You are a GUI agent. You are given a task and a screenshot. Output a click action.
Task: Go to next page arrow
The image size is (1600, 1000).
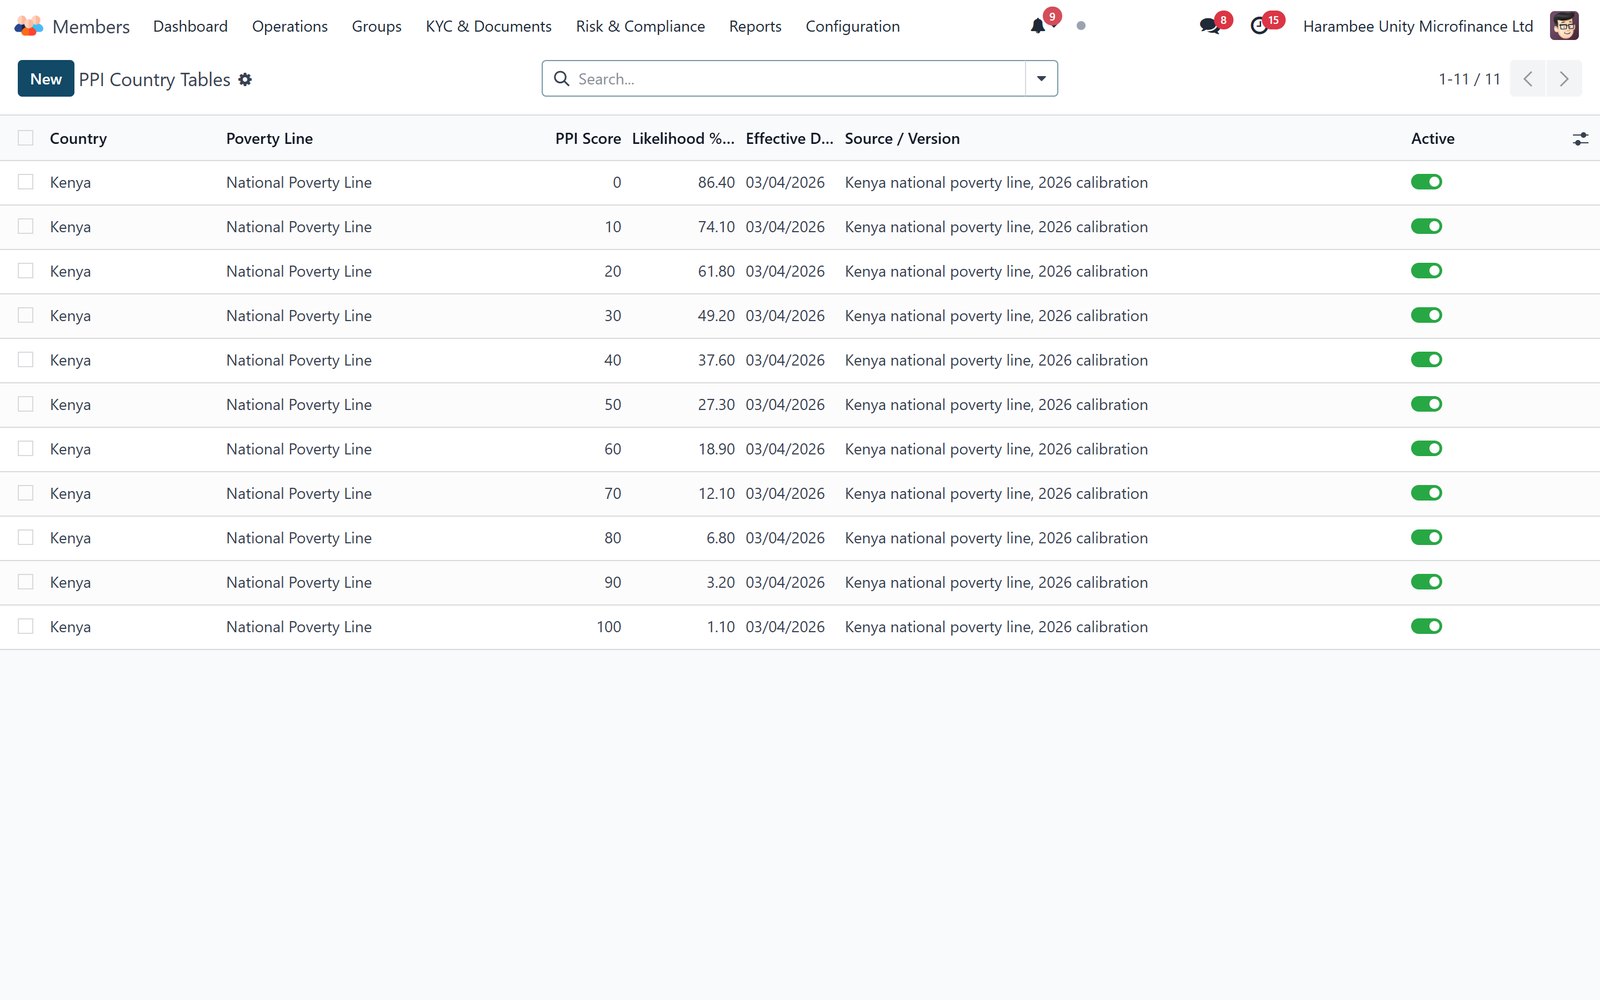pos(1564,79)
